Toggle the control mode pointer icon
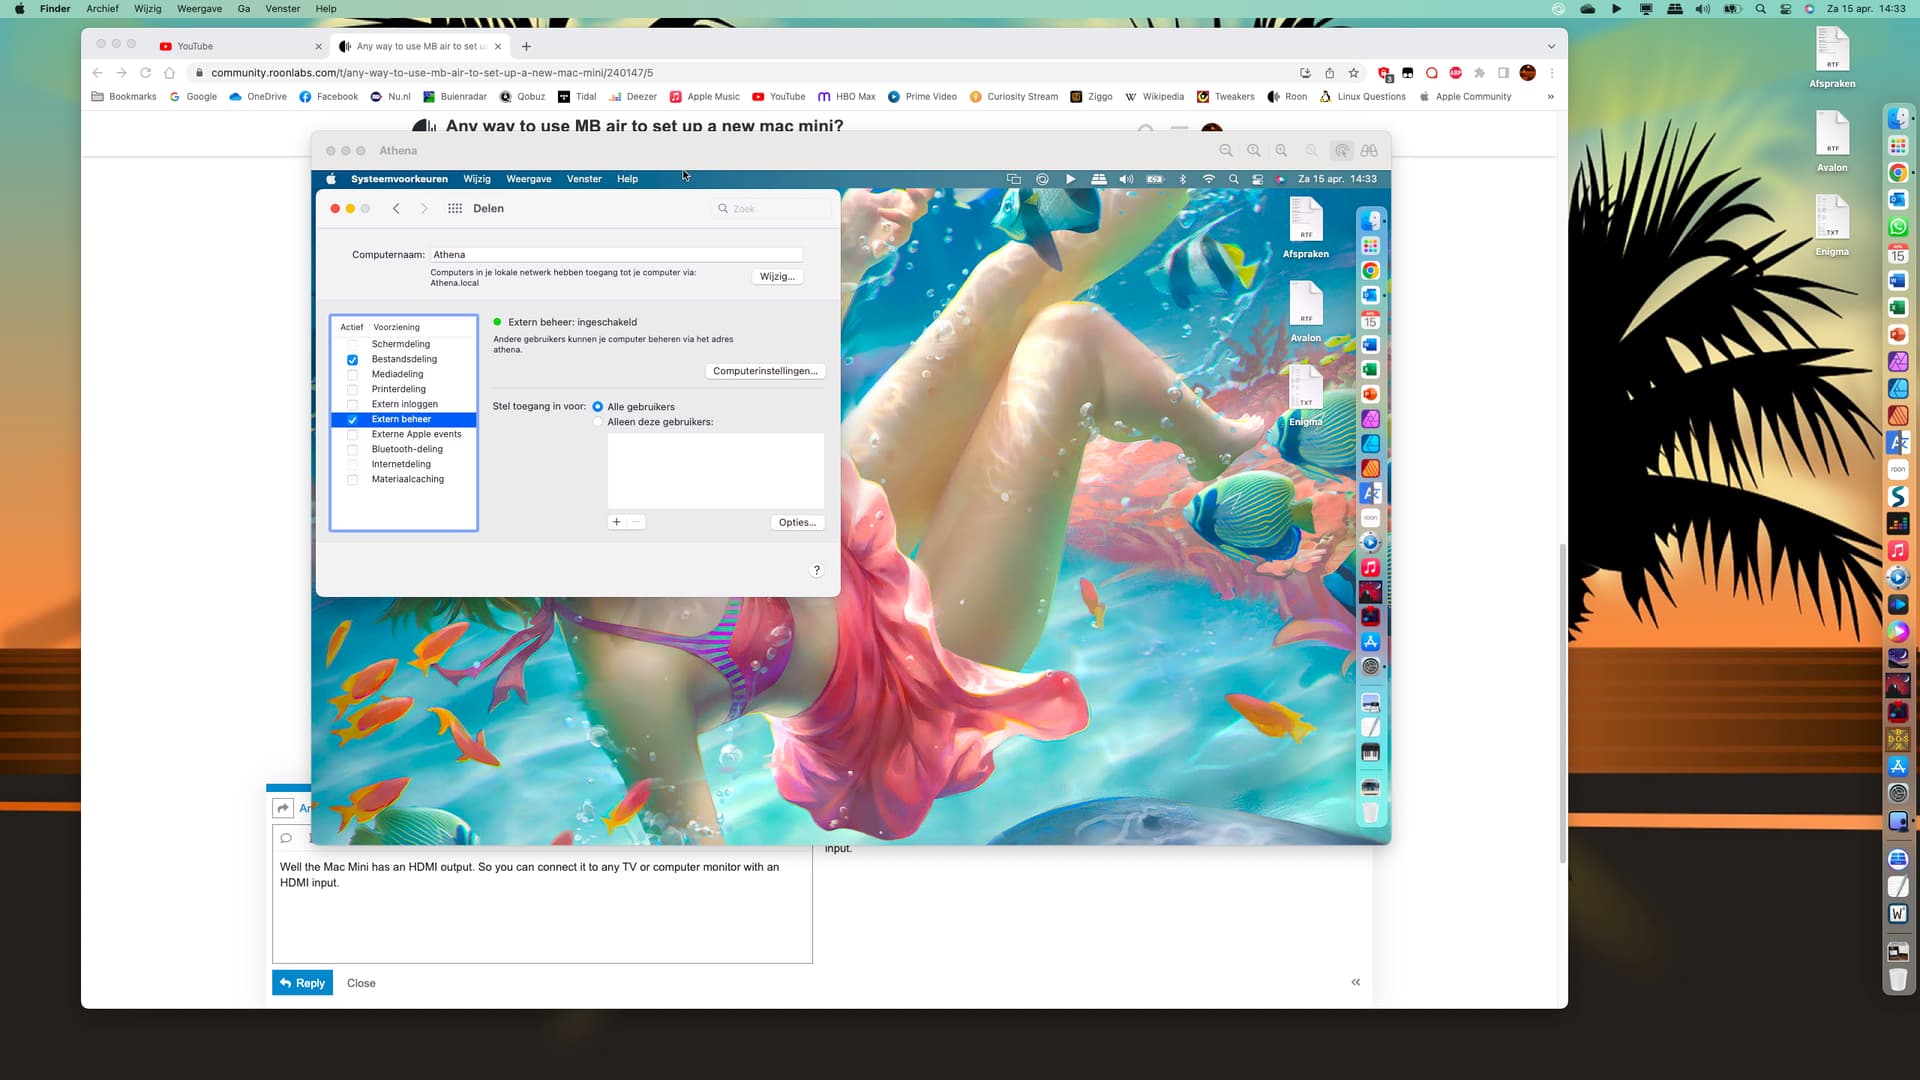This screenshot has width=1920, height=1080. pos(1342,151)
